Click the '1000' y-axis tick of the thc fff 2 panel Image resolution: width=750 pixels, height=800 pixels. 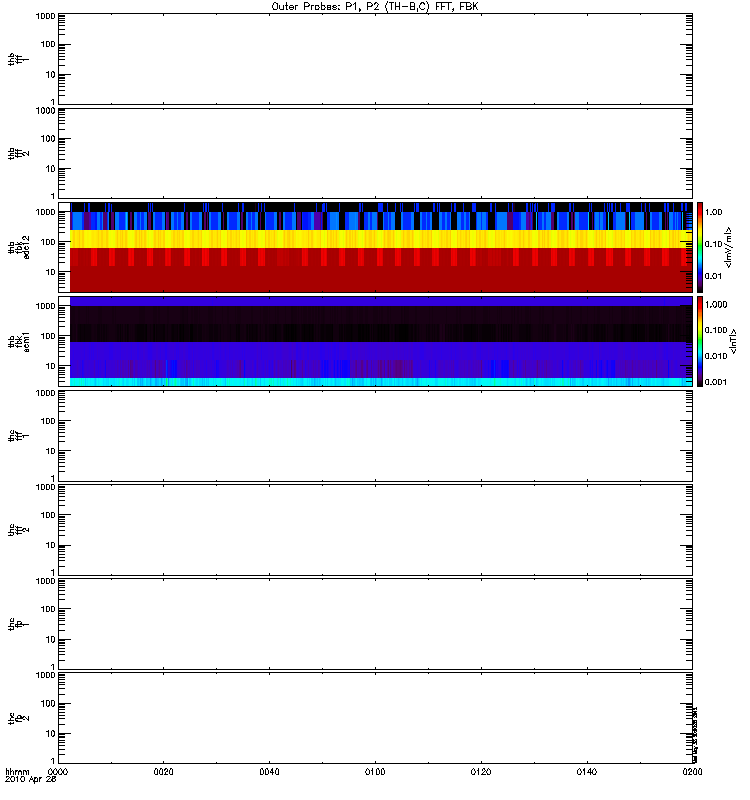[x=45, y=487]
